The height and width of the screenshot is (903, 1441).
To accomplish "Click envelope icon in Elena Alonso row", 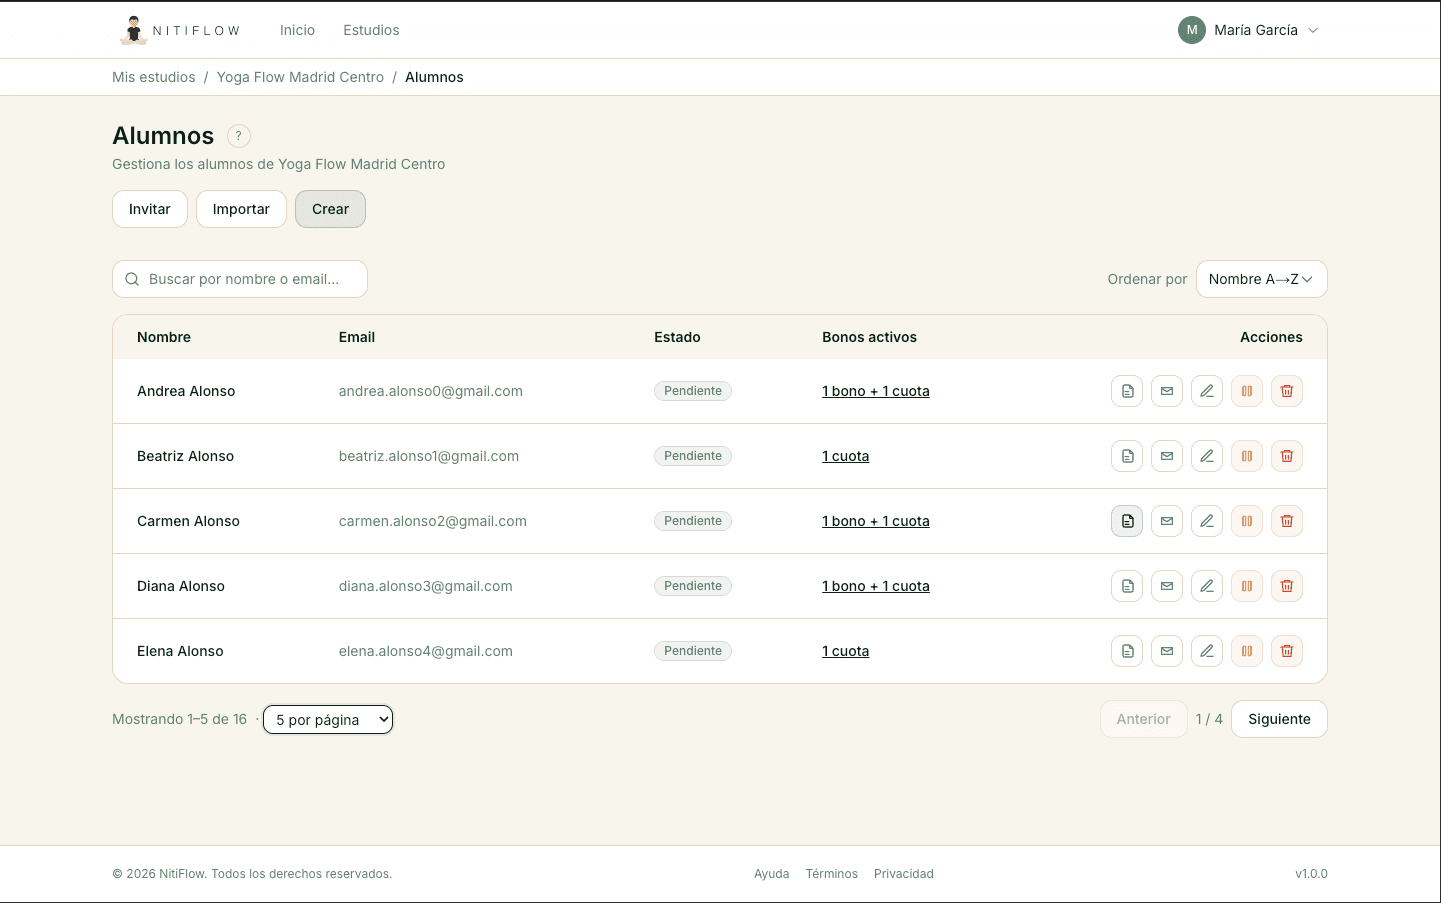I will tap(1167, 651).
